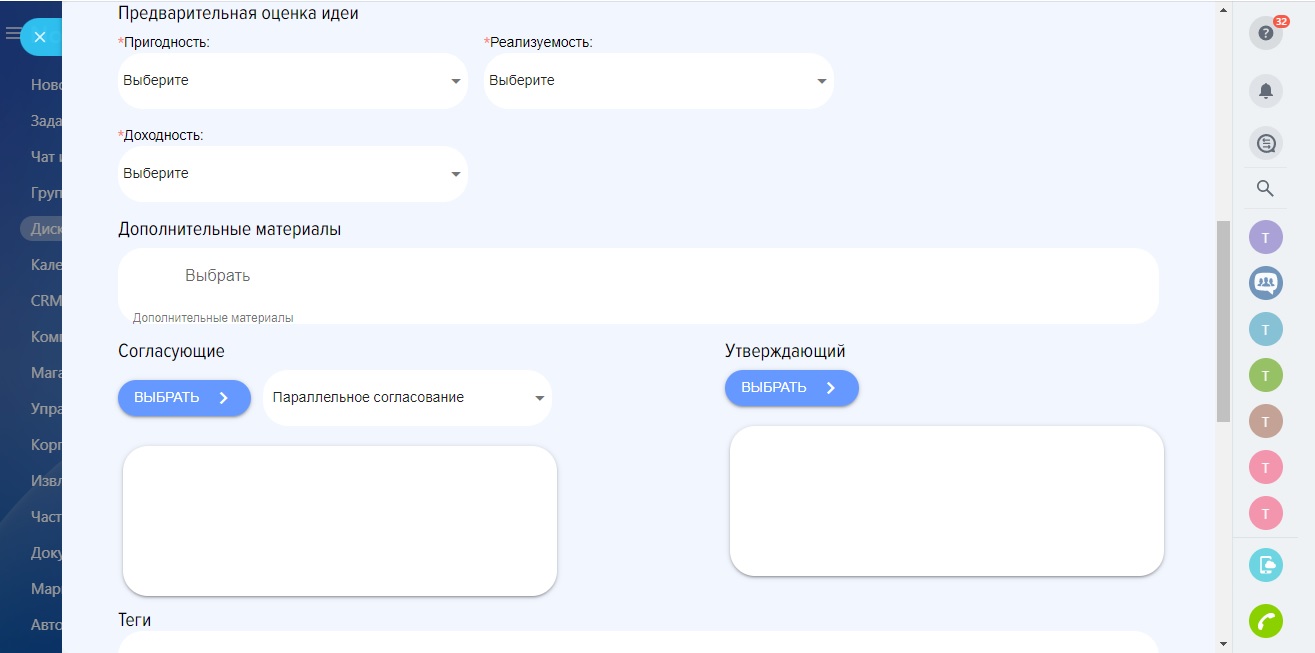Image resolution: width=1315 pixels, height=653 pixels.
Task: Click ВЫБРАТЬ button under Согласующие
Action: [184, 398]
